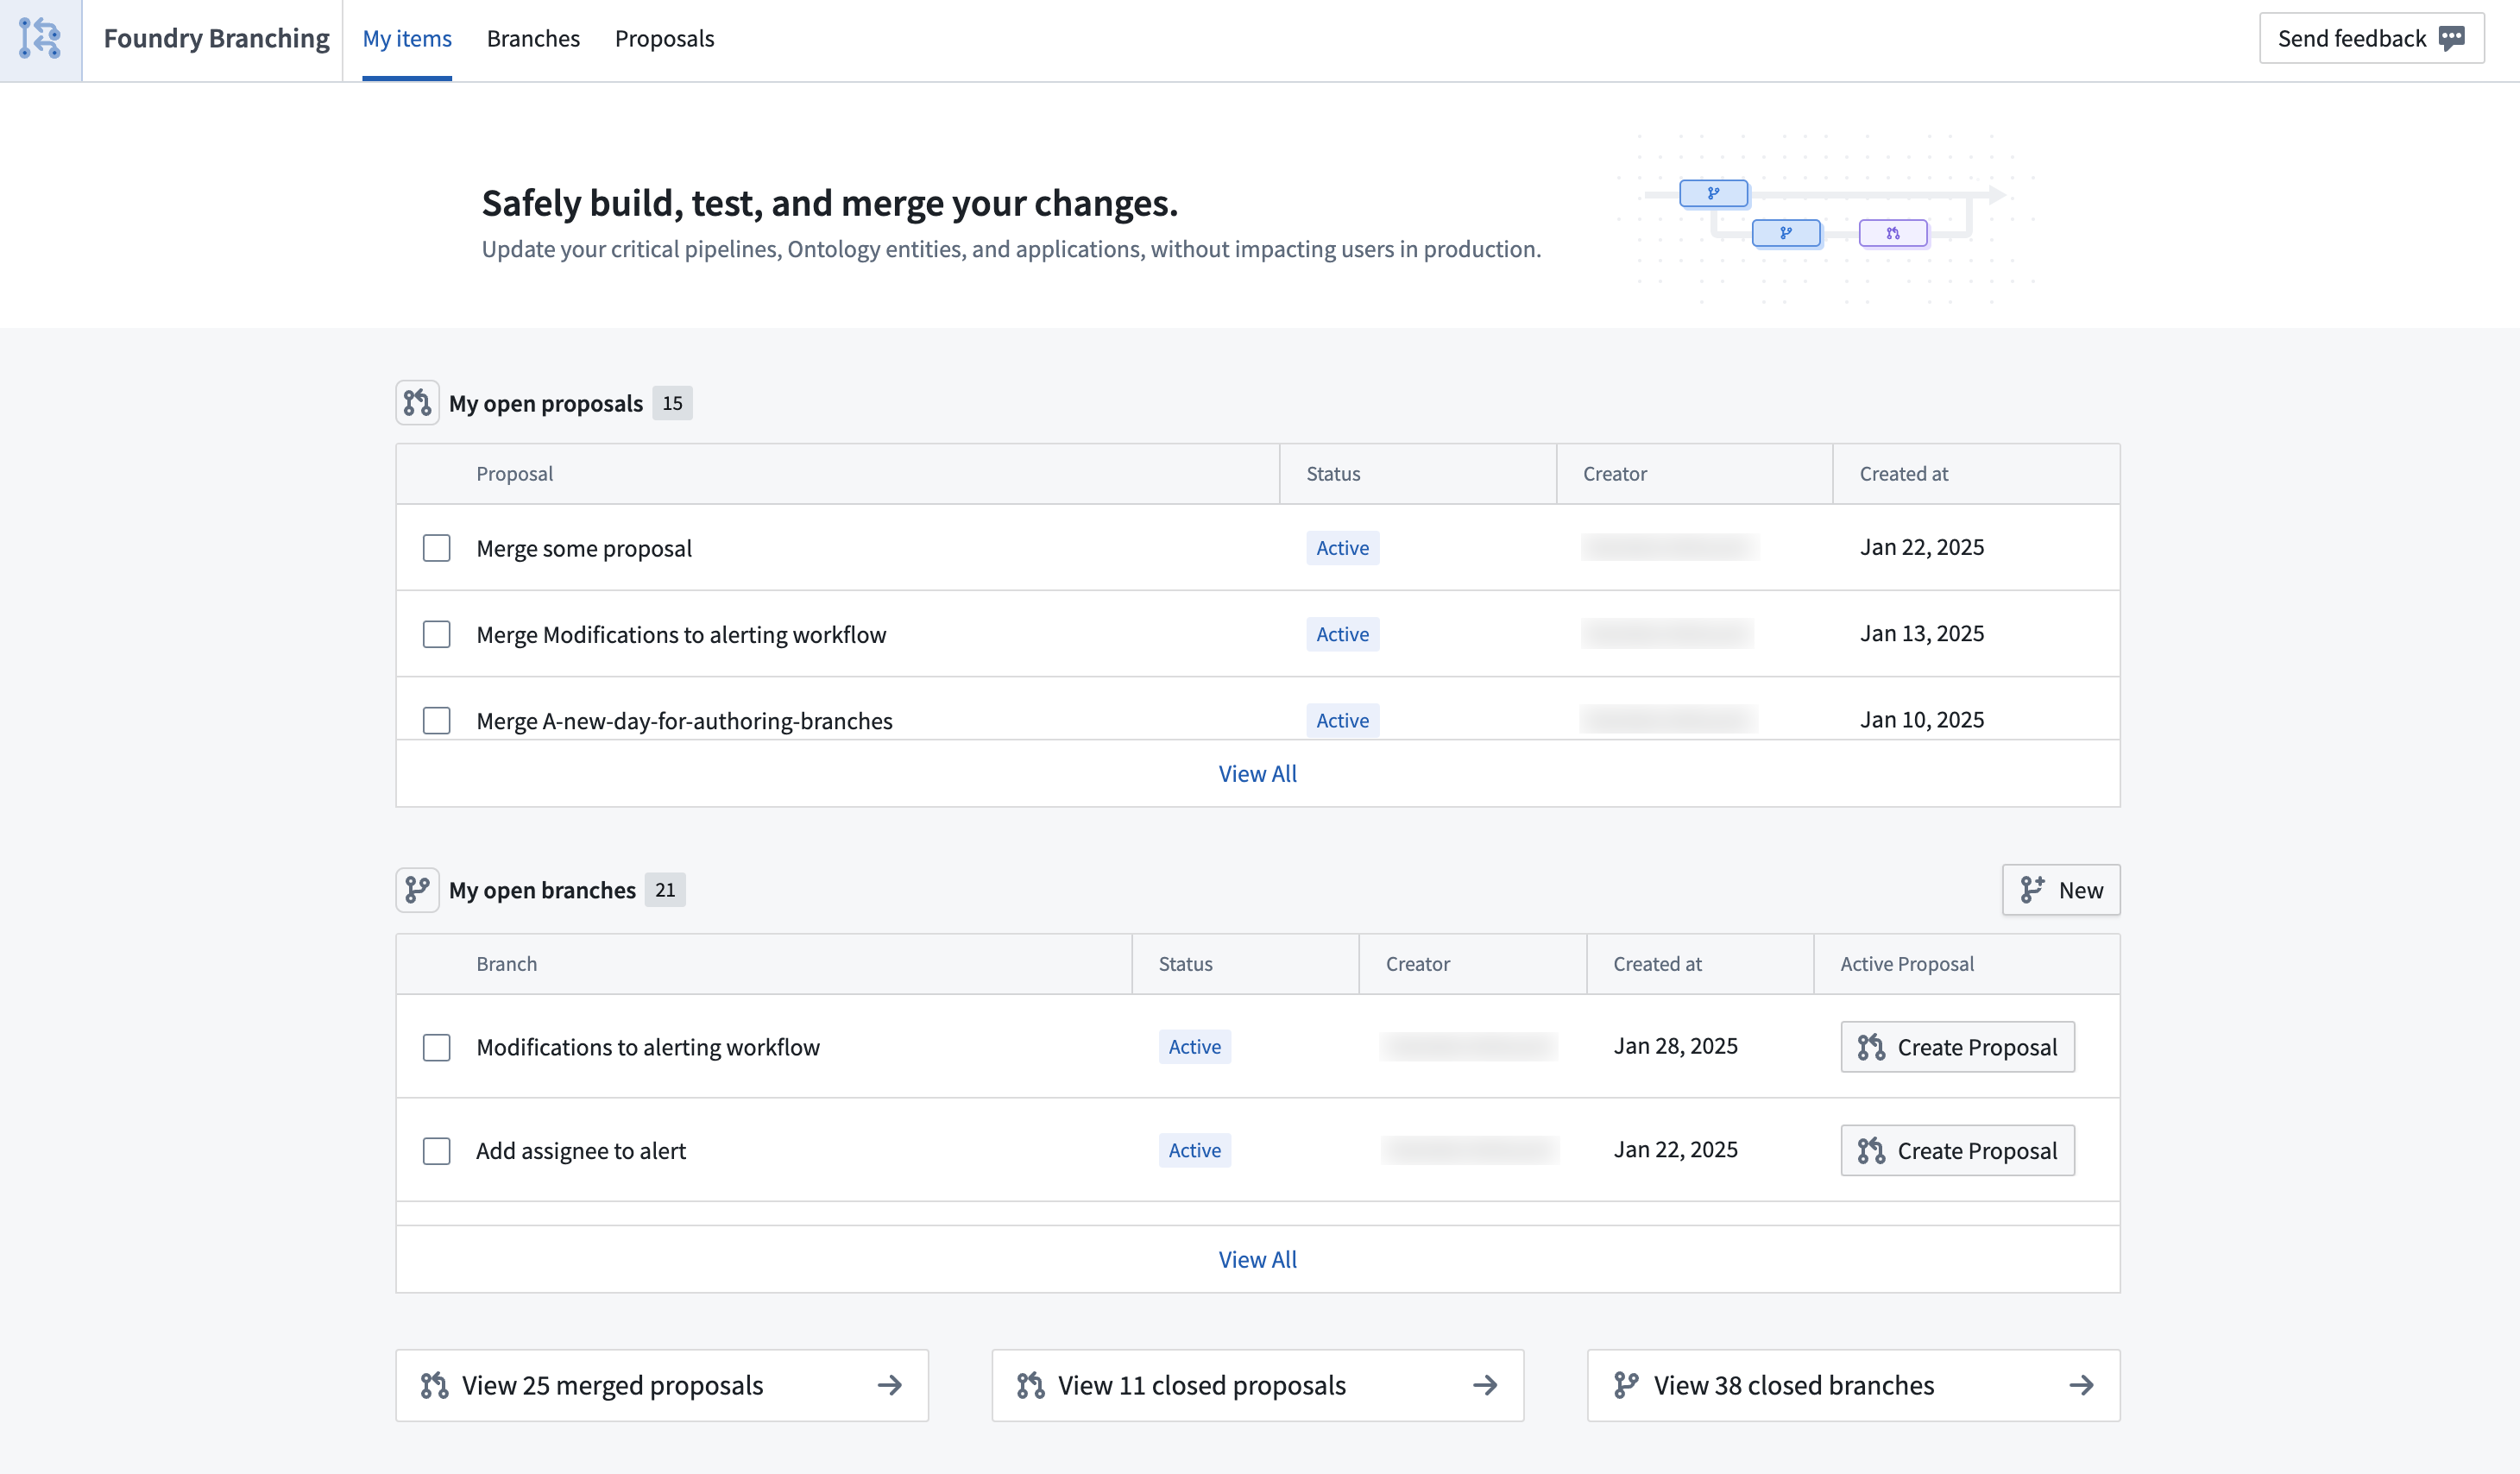Image resolution: width=2520 pixels, height=1474 pixels.
Task: Click the My items tab
Action: pos(406,39)
